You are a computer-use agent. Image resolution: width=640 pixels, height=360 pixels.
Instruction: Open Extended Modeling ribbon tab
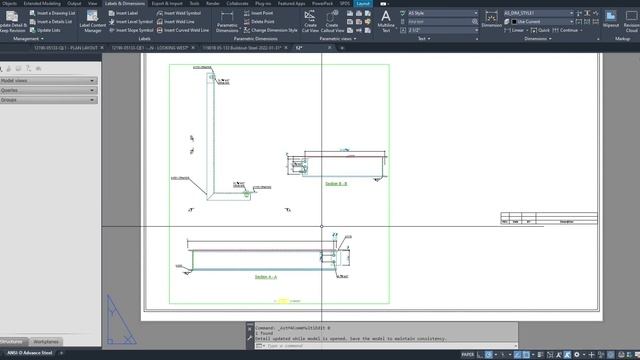42,3
